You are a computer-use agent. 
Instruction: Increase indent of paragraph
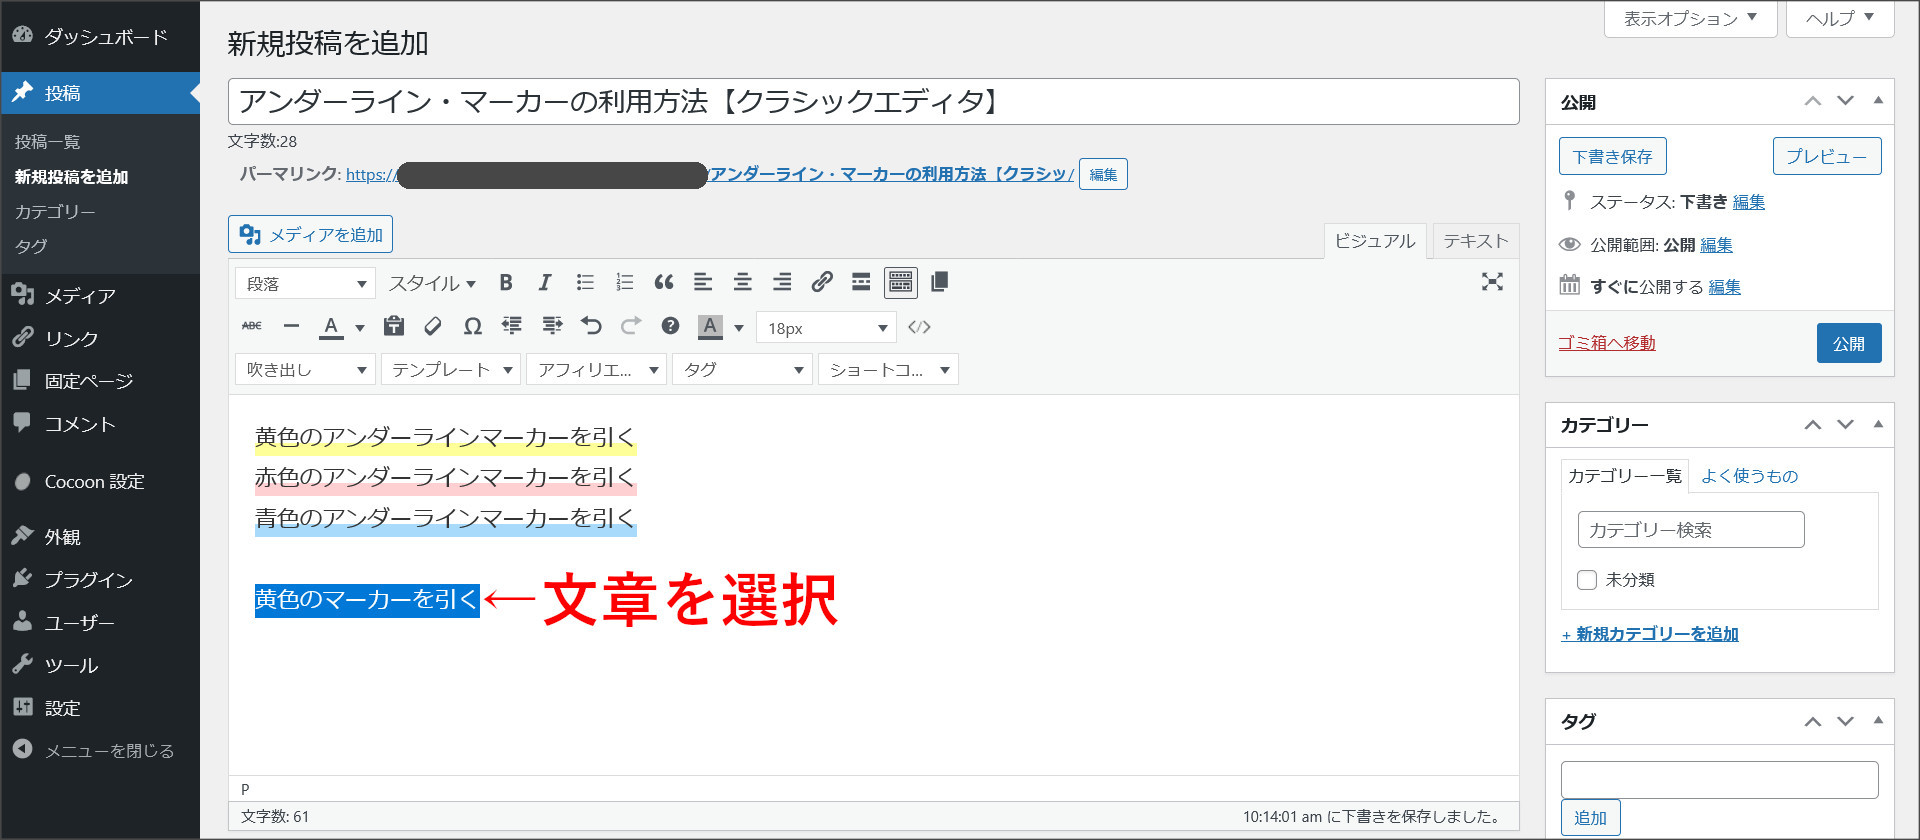click(552, 326)
